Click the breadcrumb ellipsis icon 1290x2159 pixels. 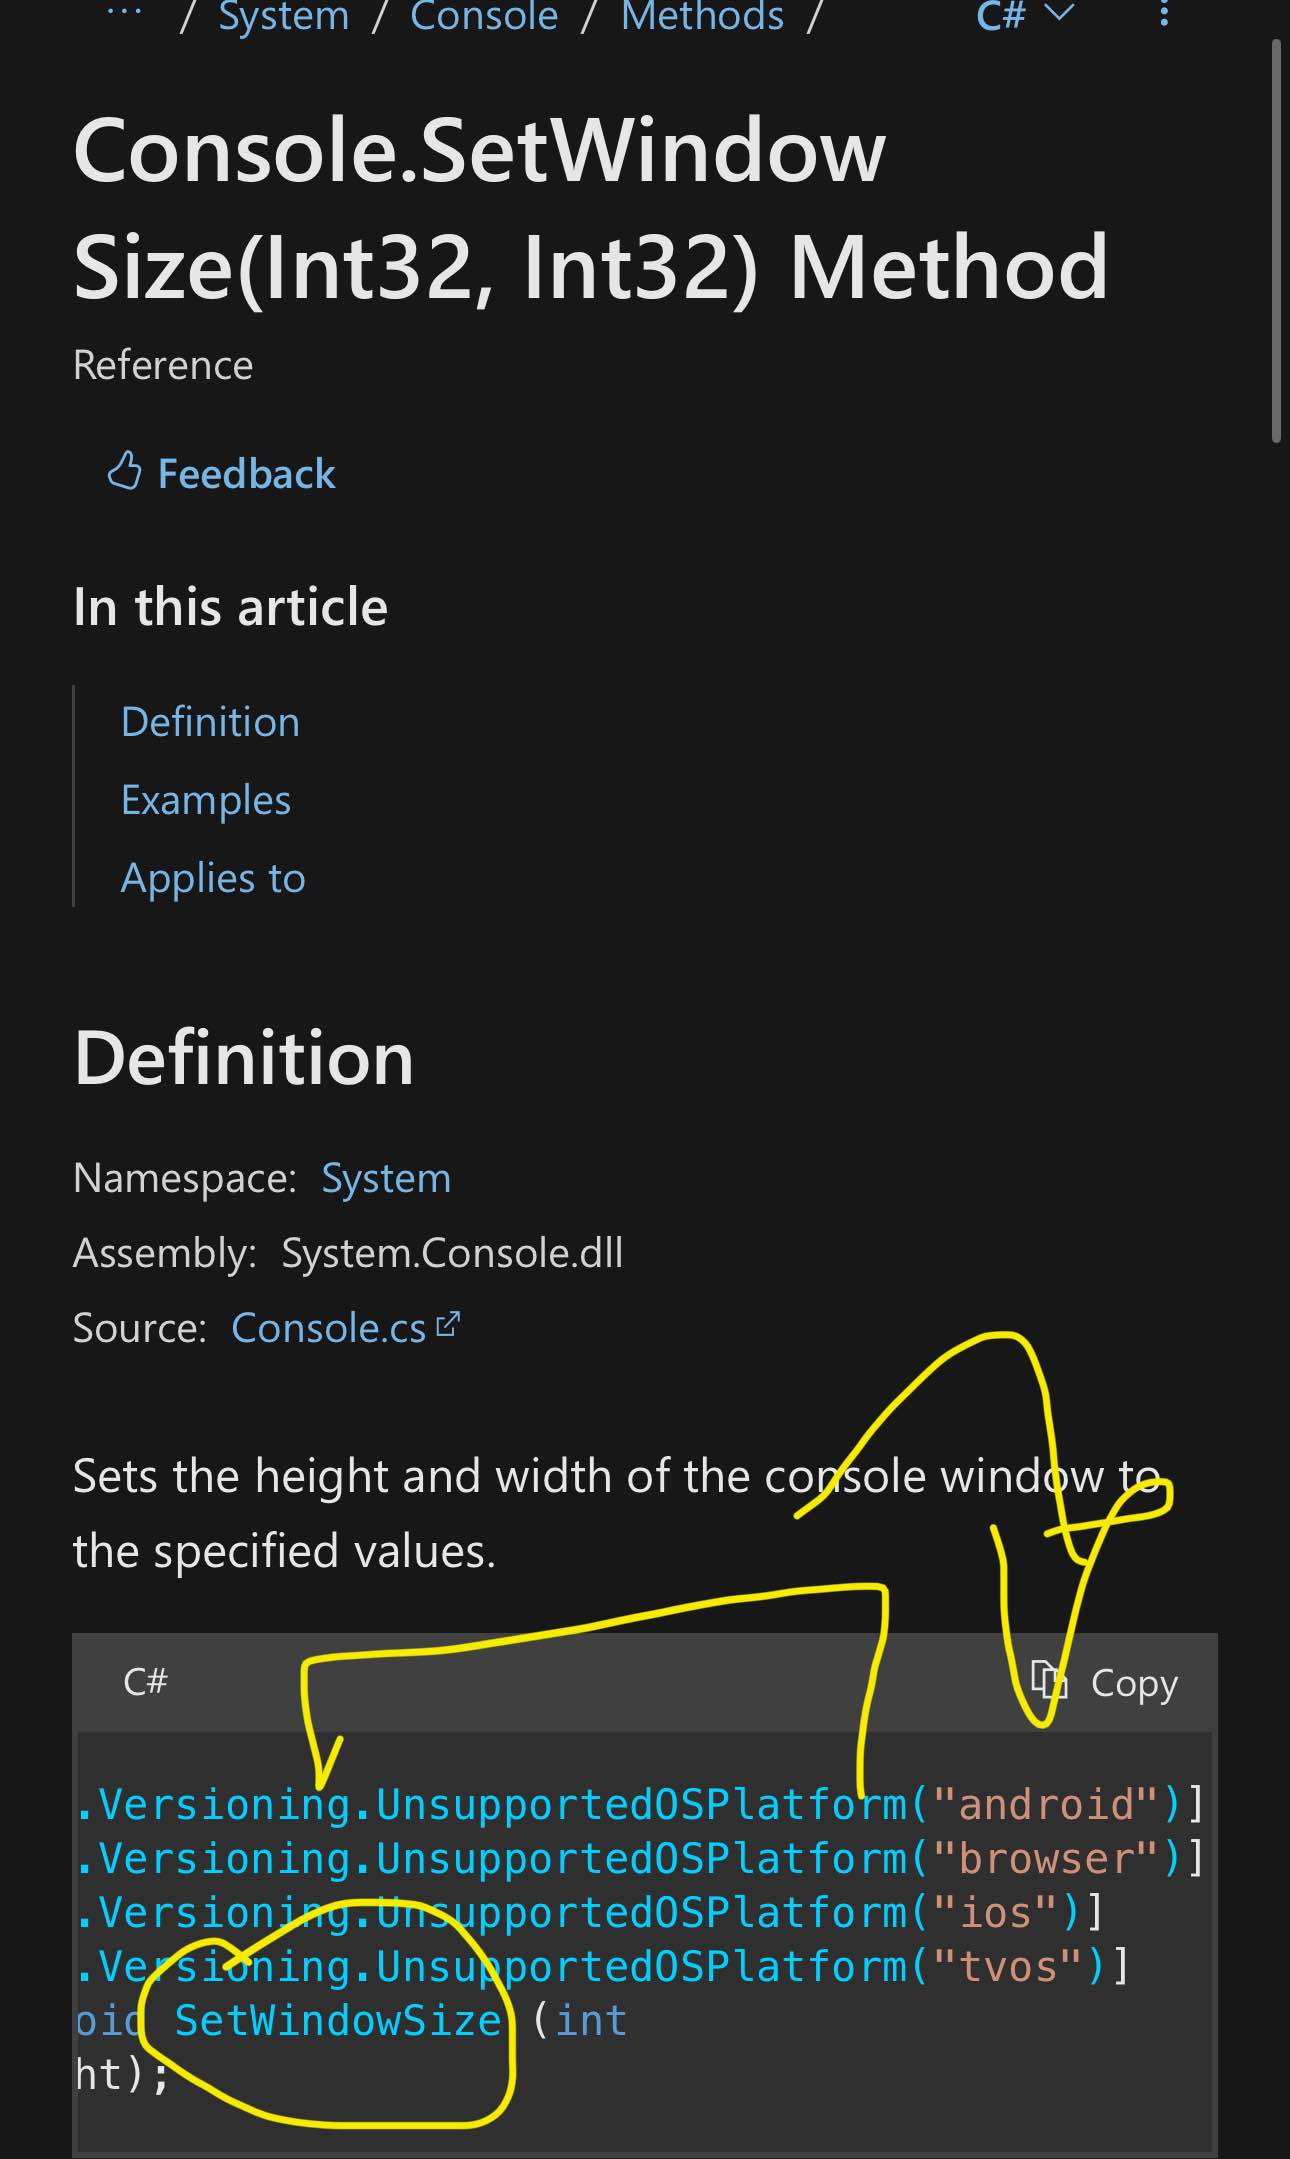coord(124,14)
